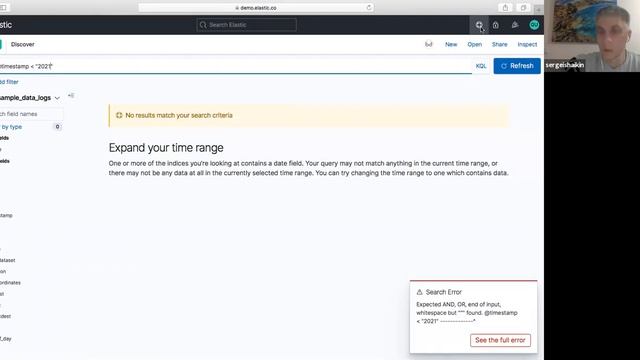Toggle the KQL language switcher
Viewport: 640px width, 360px height.
pos(481,66)
